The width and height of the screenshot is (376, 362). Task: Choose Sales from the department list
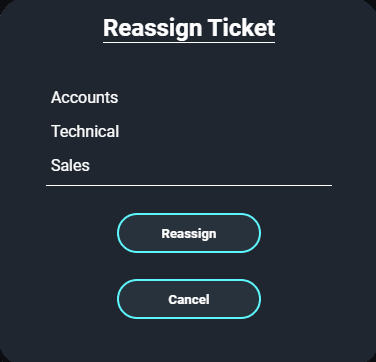(x=189, y=165)
